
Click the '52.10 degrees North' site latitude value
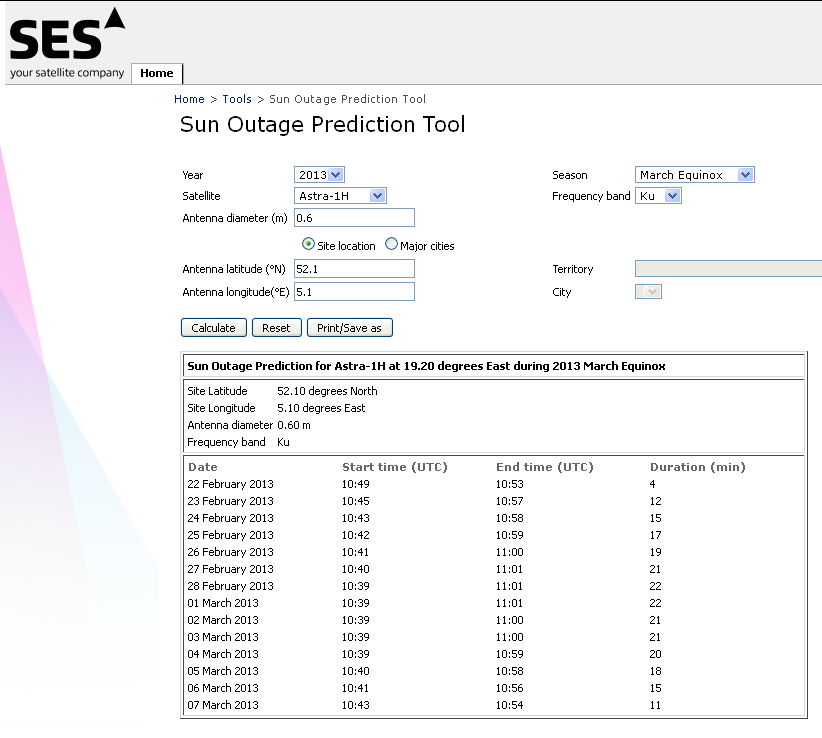[327, 391]
